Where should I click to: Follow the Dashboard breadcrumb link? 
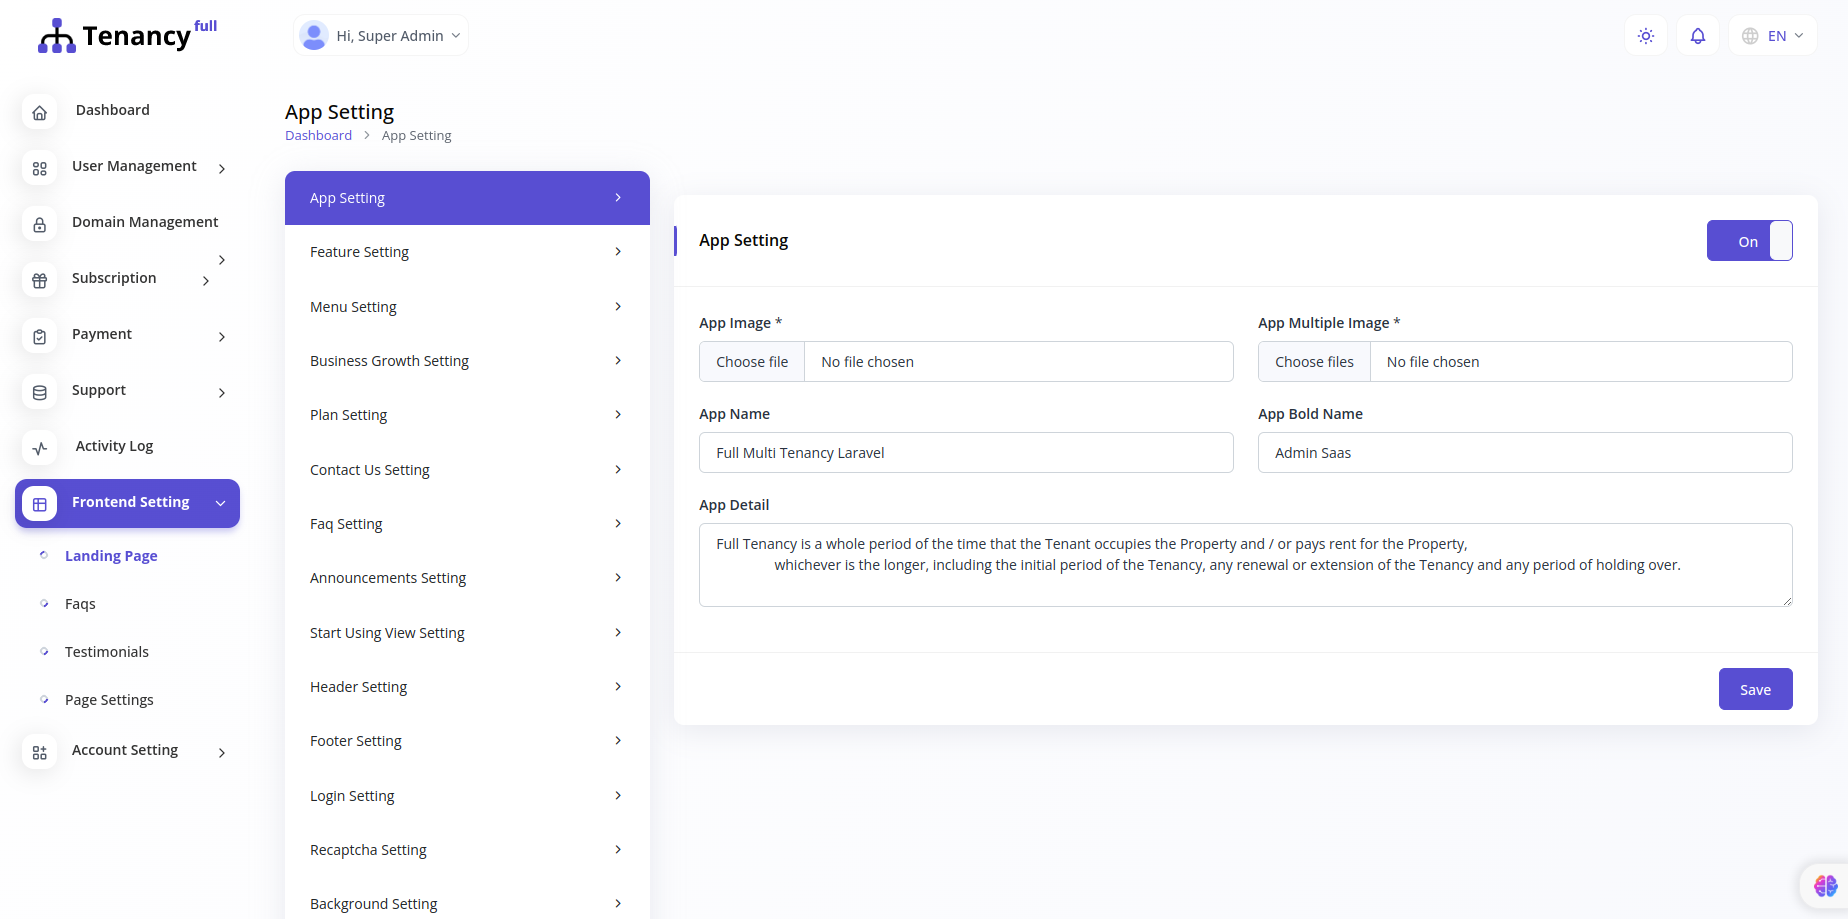pos(318,135)
